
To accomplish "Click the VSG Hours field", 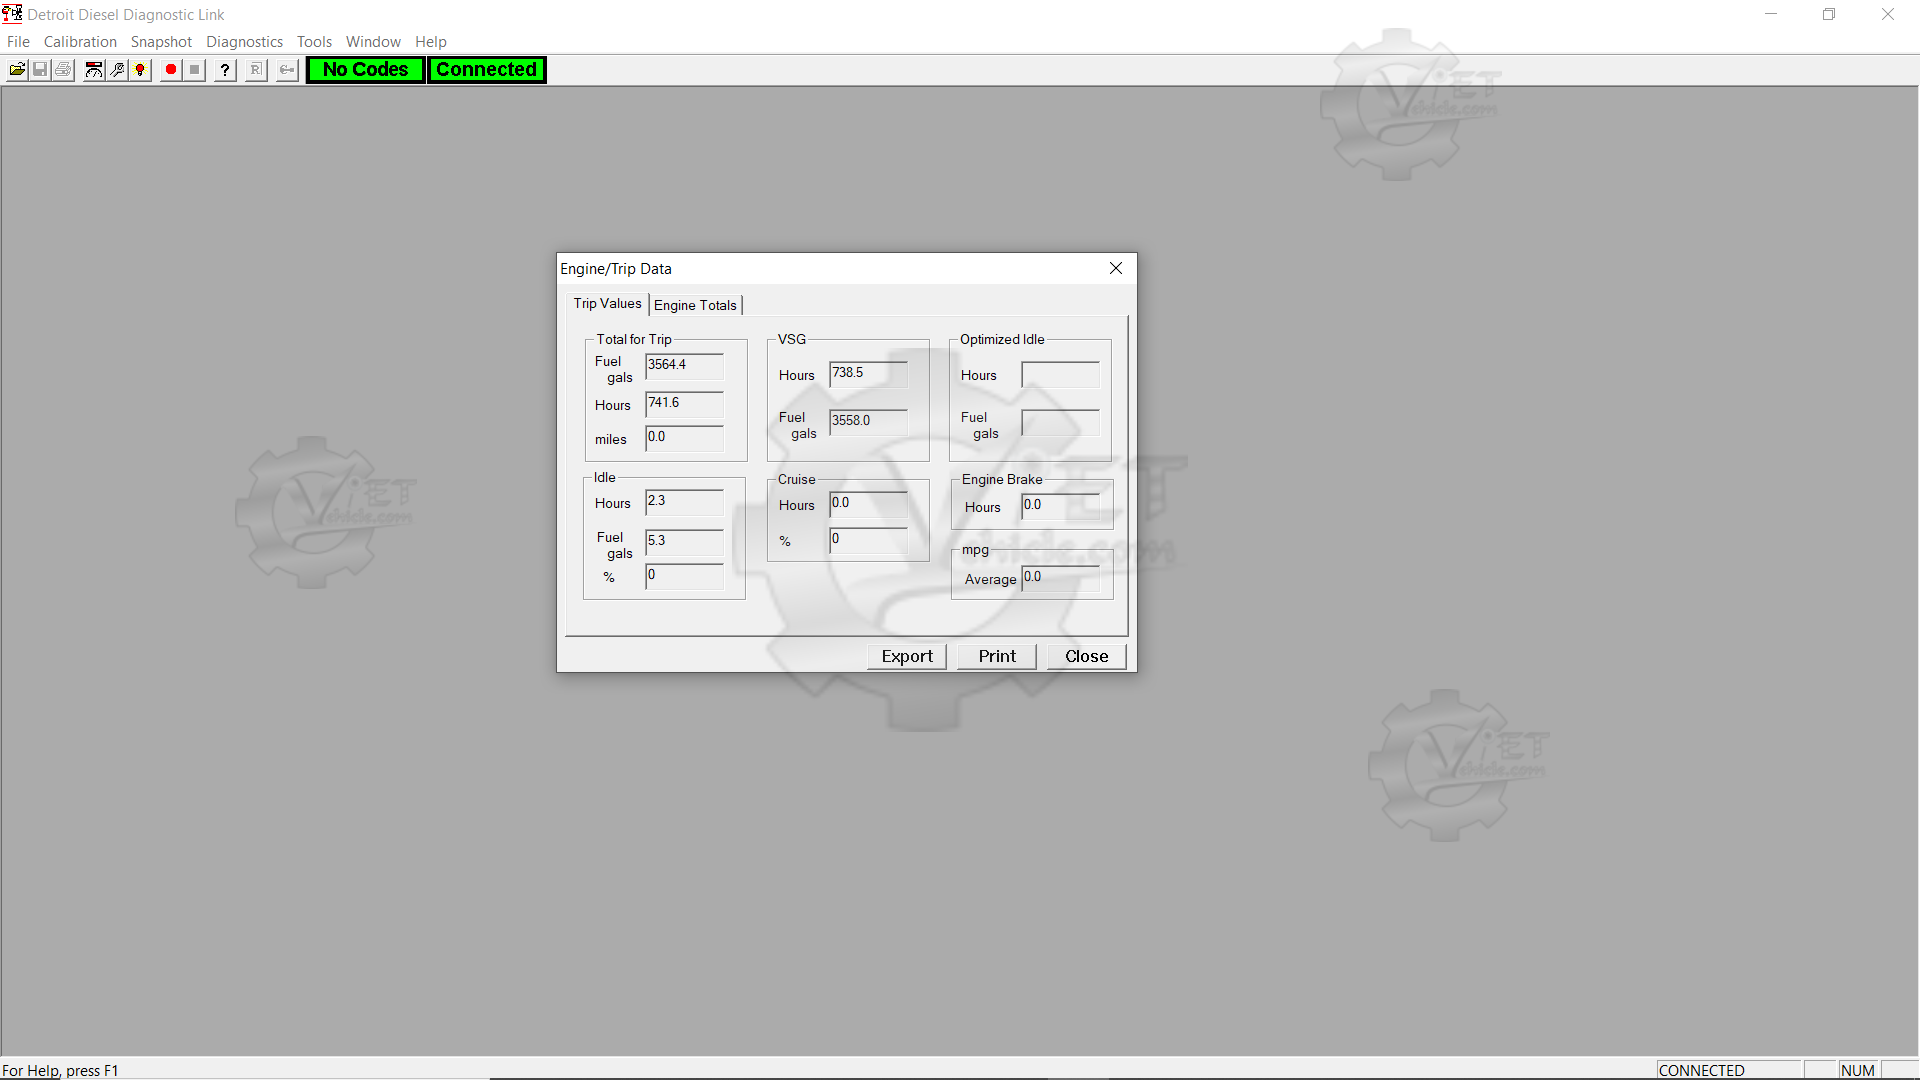I will click(x=868, y=374).
